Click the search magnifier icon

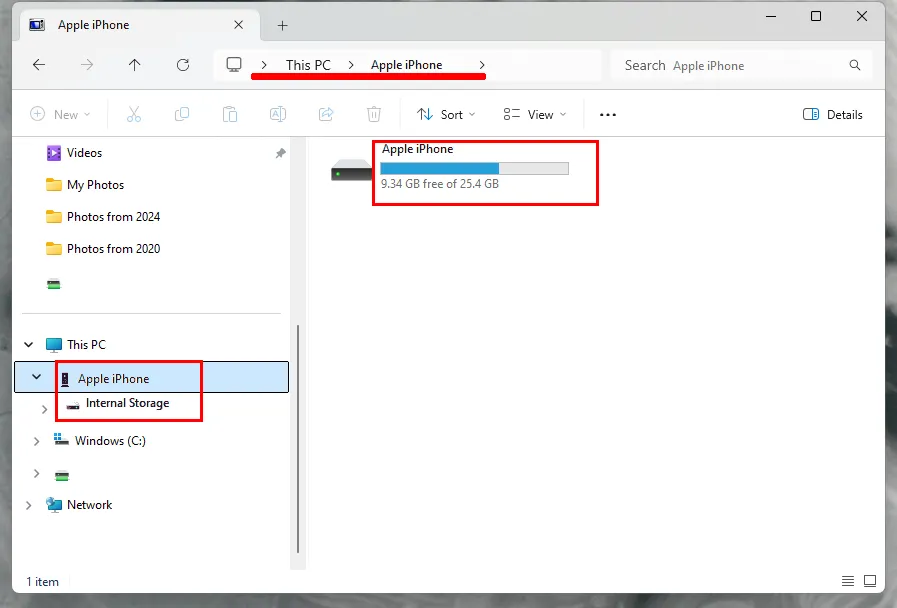pyautogui.click(x=855, y=65)
